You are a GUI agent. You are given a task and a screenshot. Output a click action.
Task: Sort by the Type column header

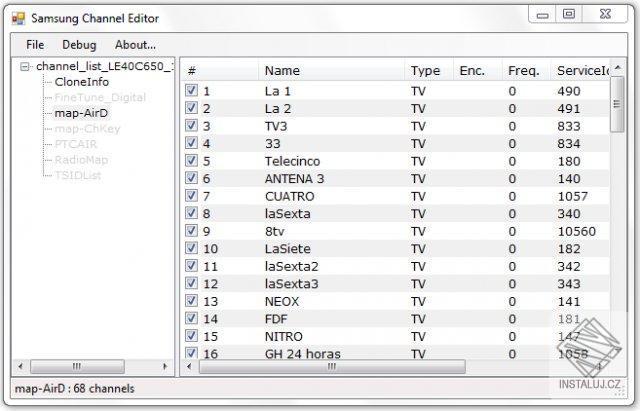pos(429,71)
